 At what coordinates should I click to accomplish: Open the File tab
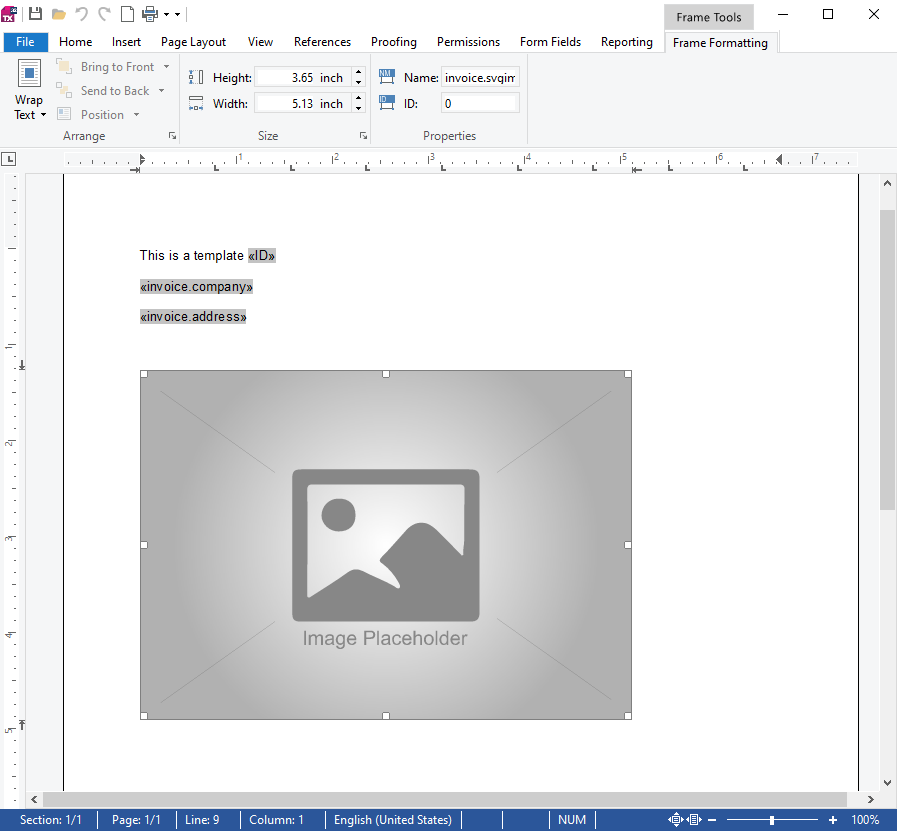coord(25,42)
